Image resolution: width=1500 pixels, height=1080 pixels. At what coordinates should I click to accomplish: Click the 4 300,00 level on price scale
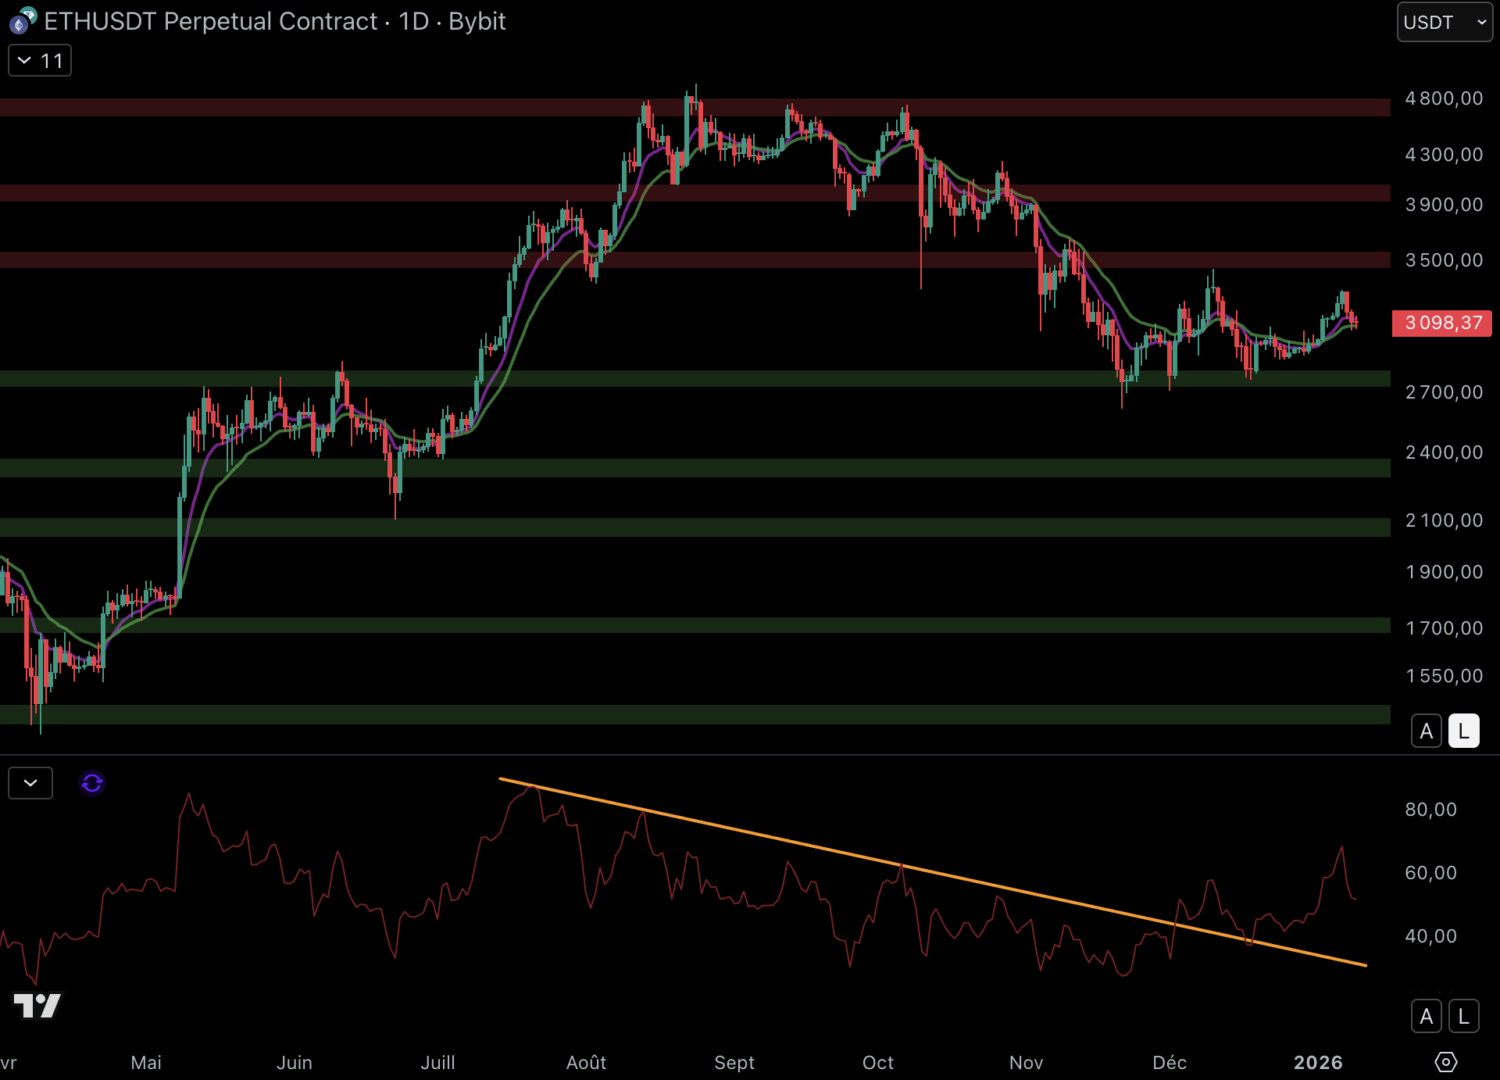[1443, 155]
